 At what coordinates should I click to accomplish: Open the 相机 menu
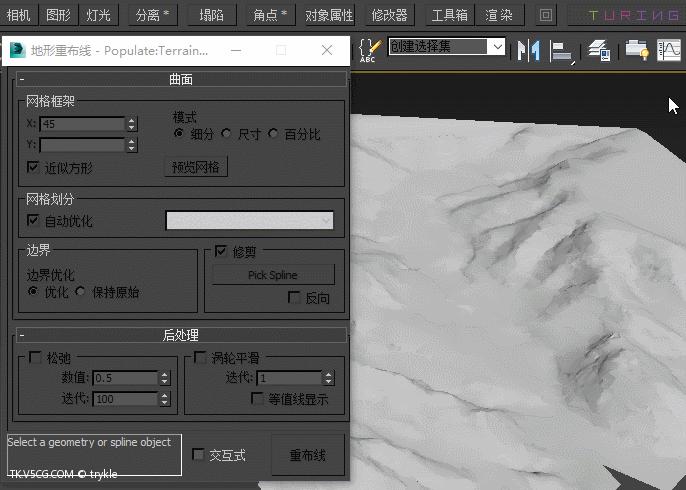point(19,15)
